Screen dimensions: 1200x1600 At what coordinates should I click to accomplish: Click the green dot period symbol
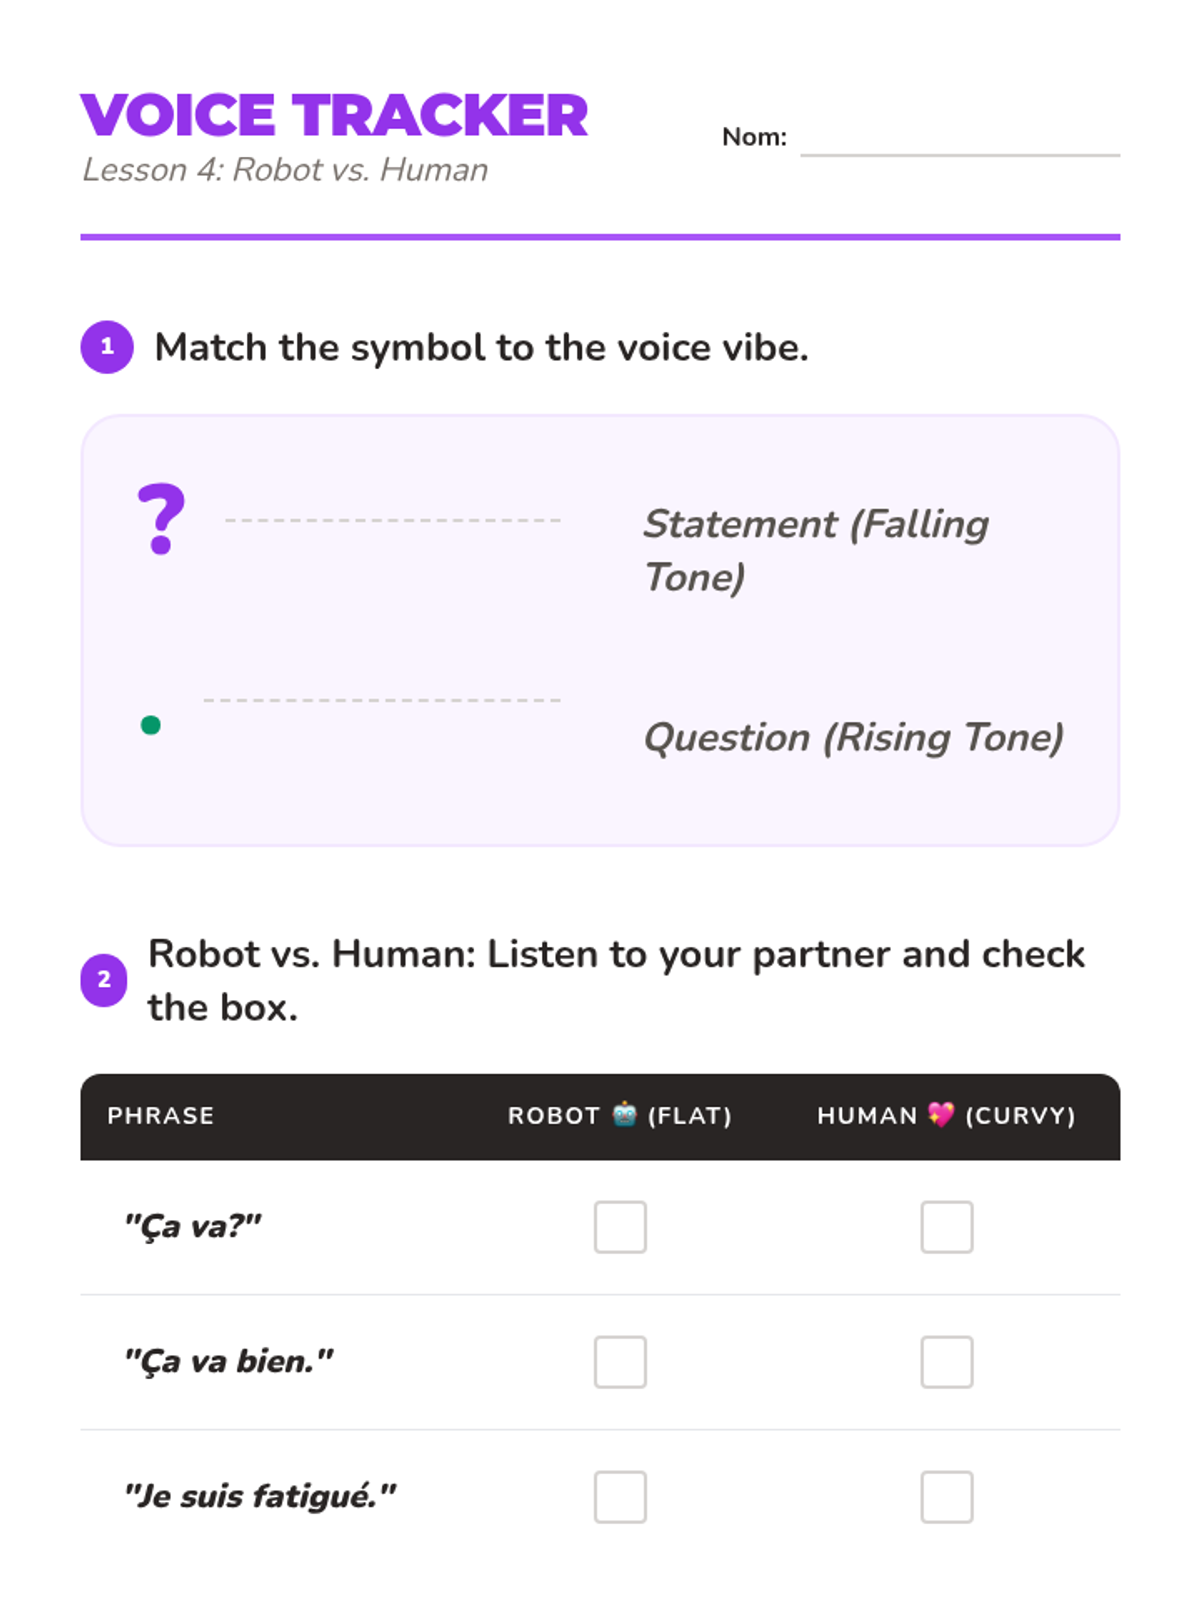151,725
